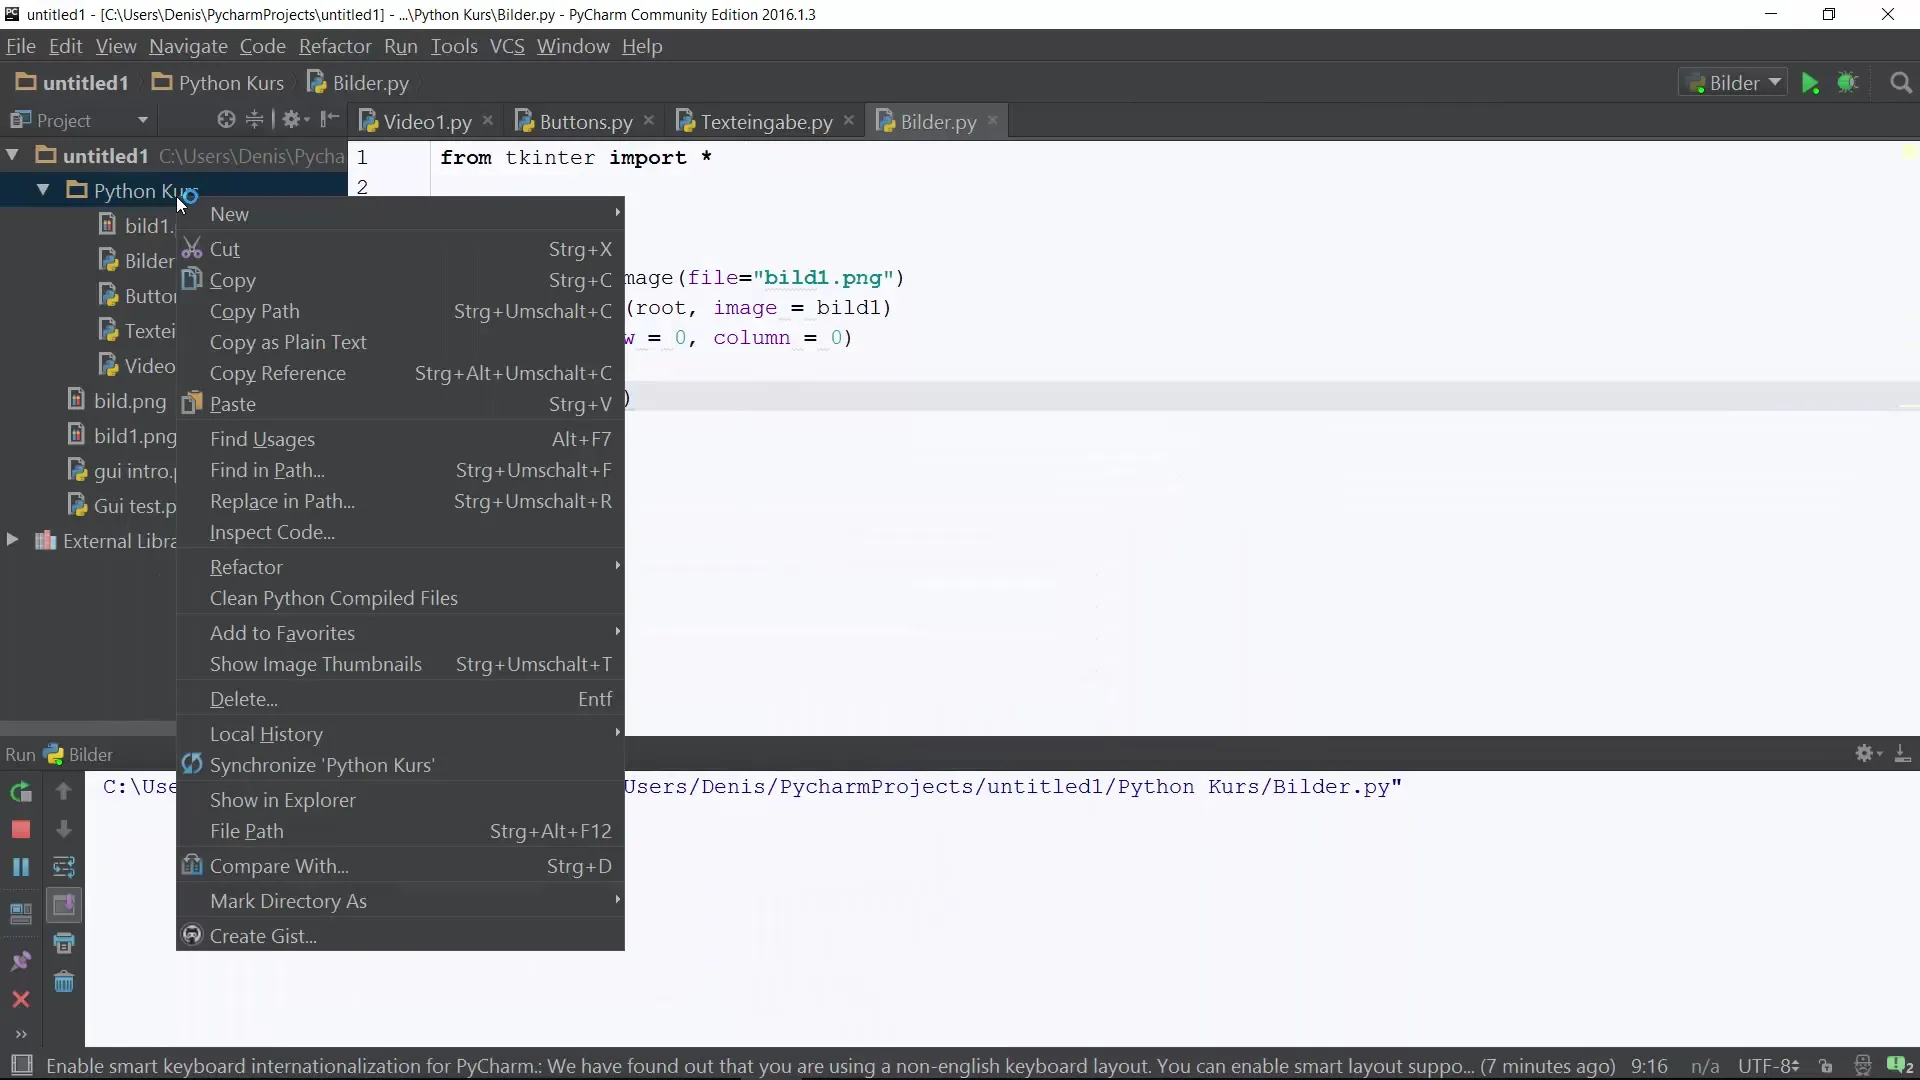Print the console output
The height and width of the screenshot is (1080, 1920).
pos(64,943)
